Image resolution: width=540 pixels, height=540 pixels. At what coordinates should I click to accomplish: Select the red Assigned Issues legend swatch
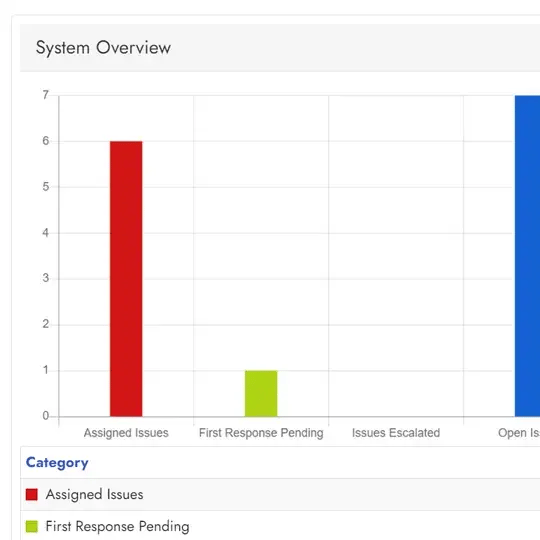[32, 495]
